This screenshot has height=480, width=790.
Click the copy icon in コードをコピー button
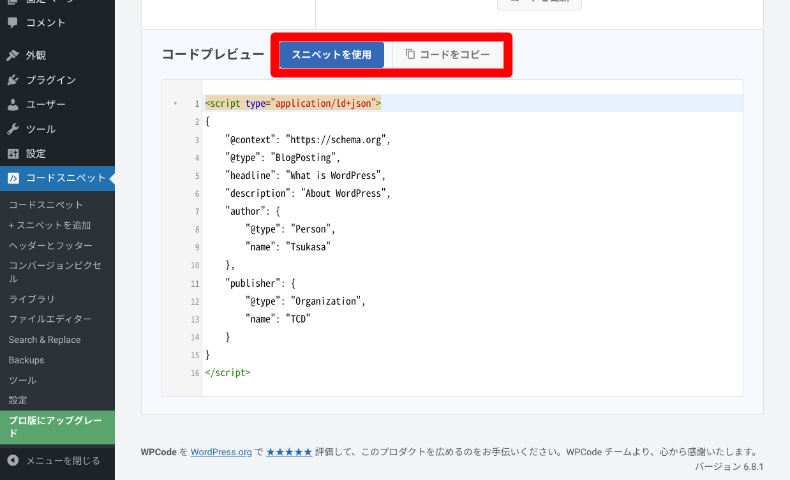coord(410,54)
